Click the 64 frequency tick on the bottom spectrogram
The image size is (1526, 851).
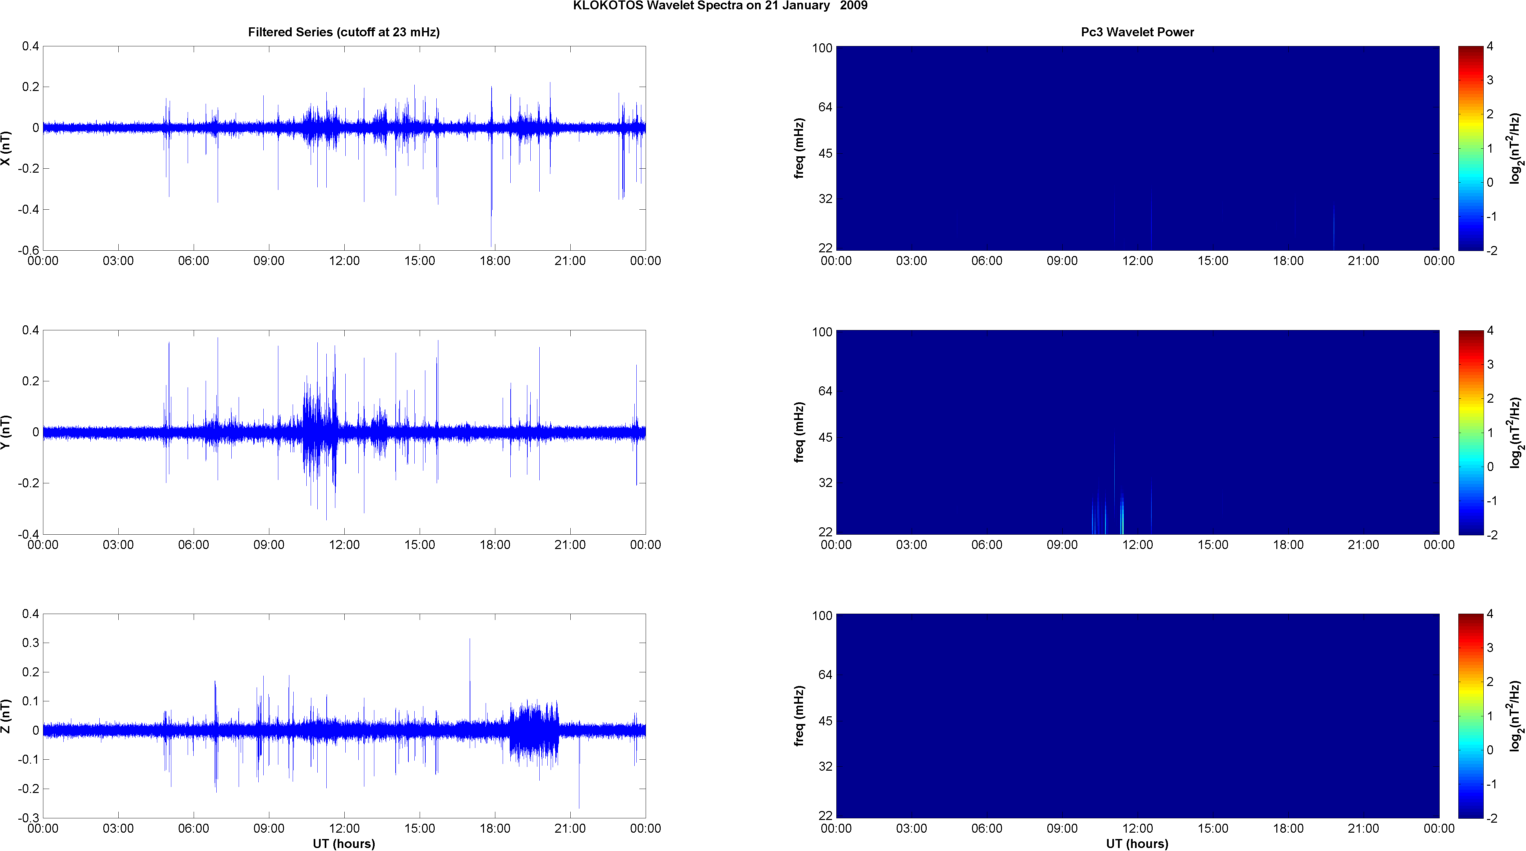tap(825, 675)
